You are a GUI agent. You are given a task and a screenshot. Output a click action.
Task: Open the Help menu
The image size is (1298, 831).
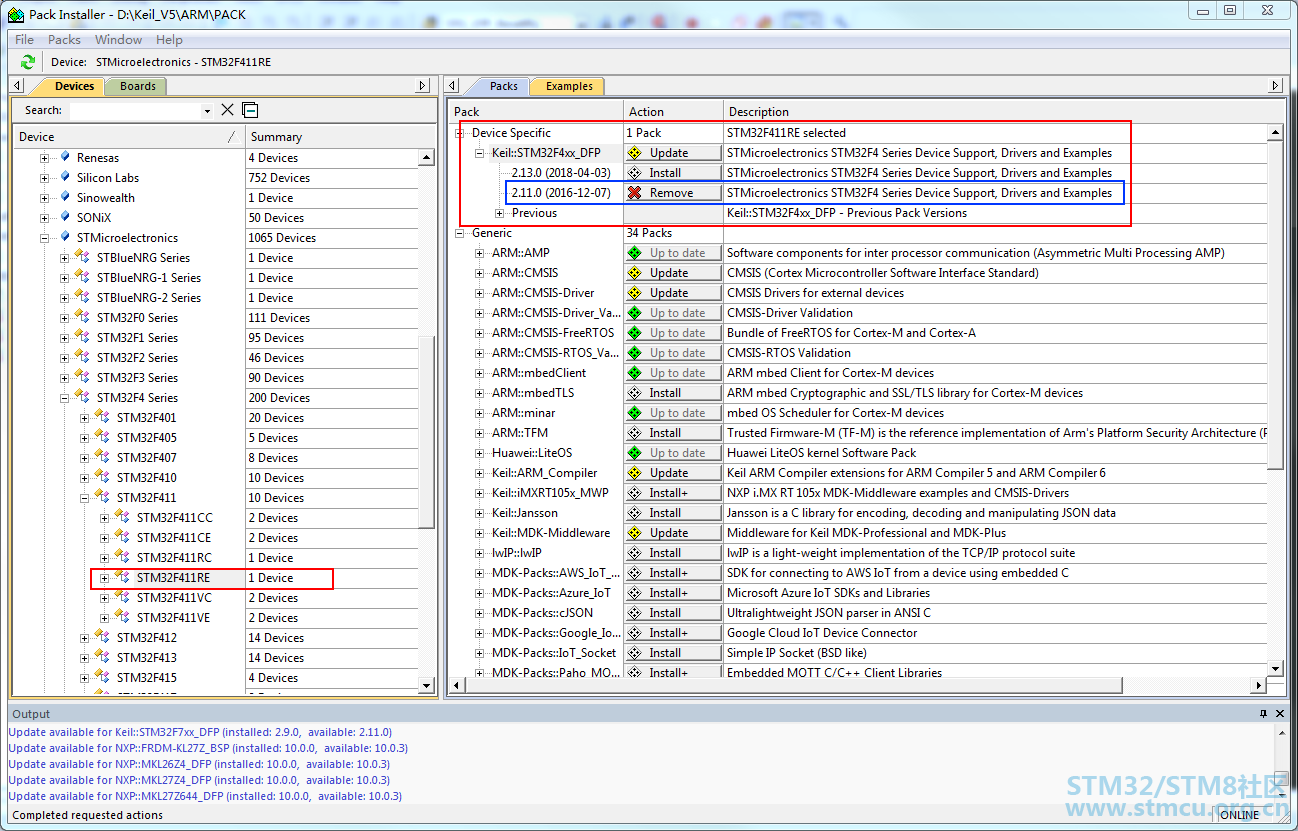(169, 39)
